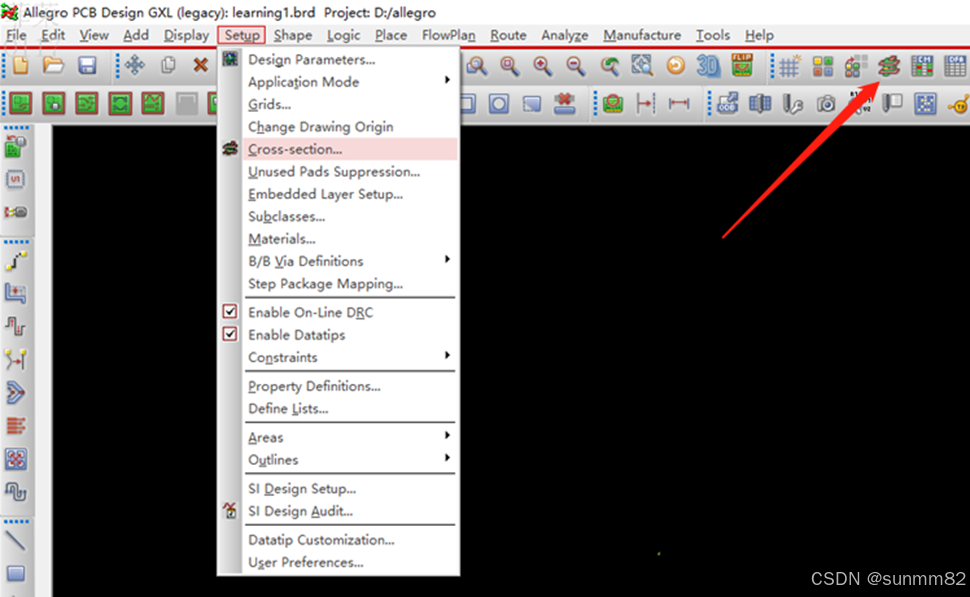
Task: Click the line drawing tool in left toolbar
Action: tap(15, 541)
